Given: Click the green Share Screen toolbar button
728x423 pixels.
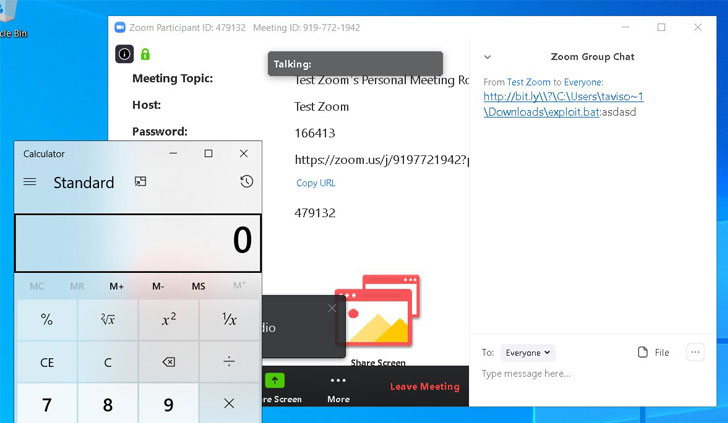Looking at the screenshot, I should [x=274, y=381].
